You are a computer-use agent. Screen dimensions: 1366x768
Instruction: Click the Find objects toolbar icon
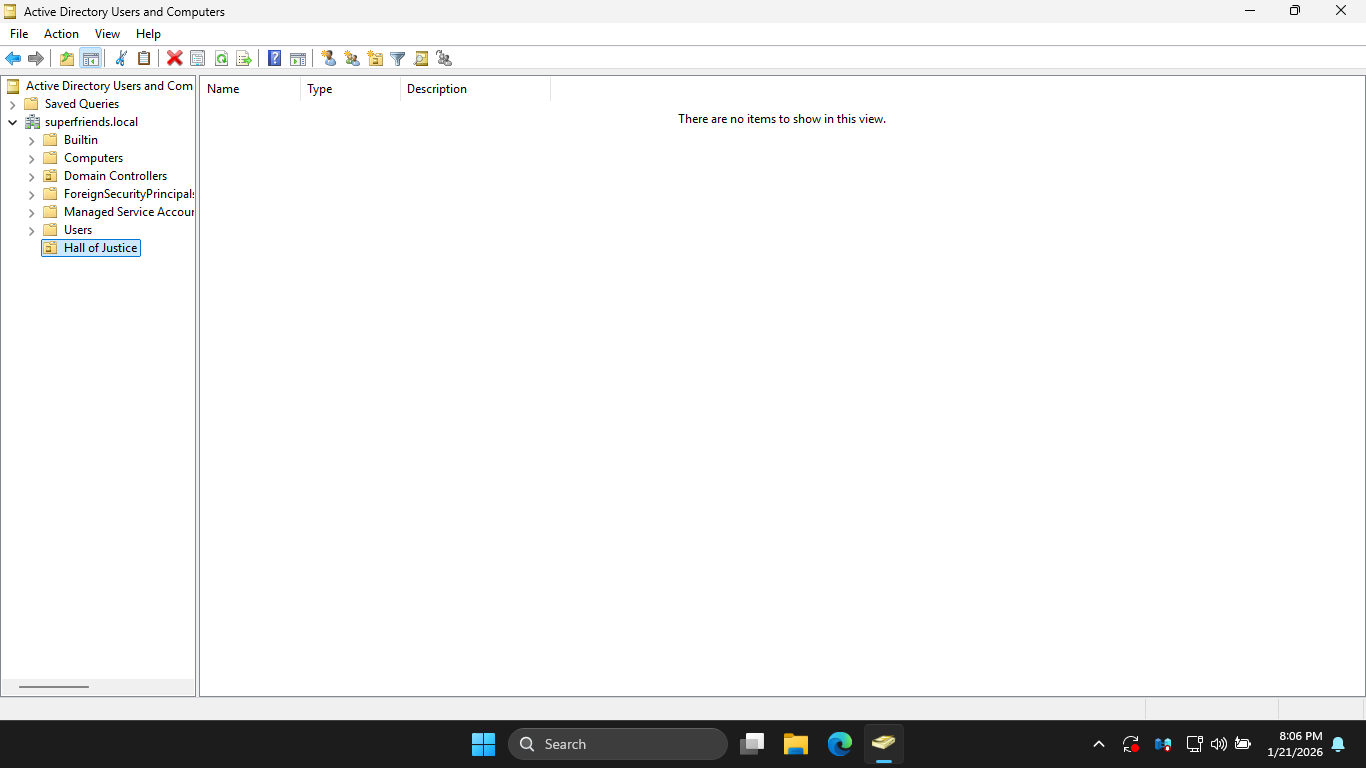tap(421, 59)
